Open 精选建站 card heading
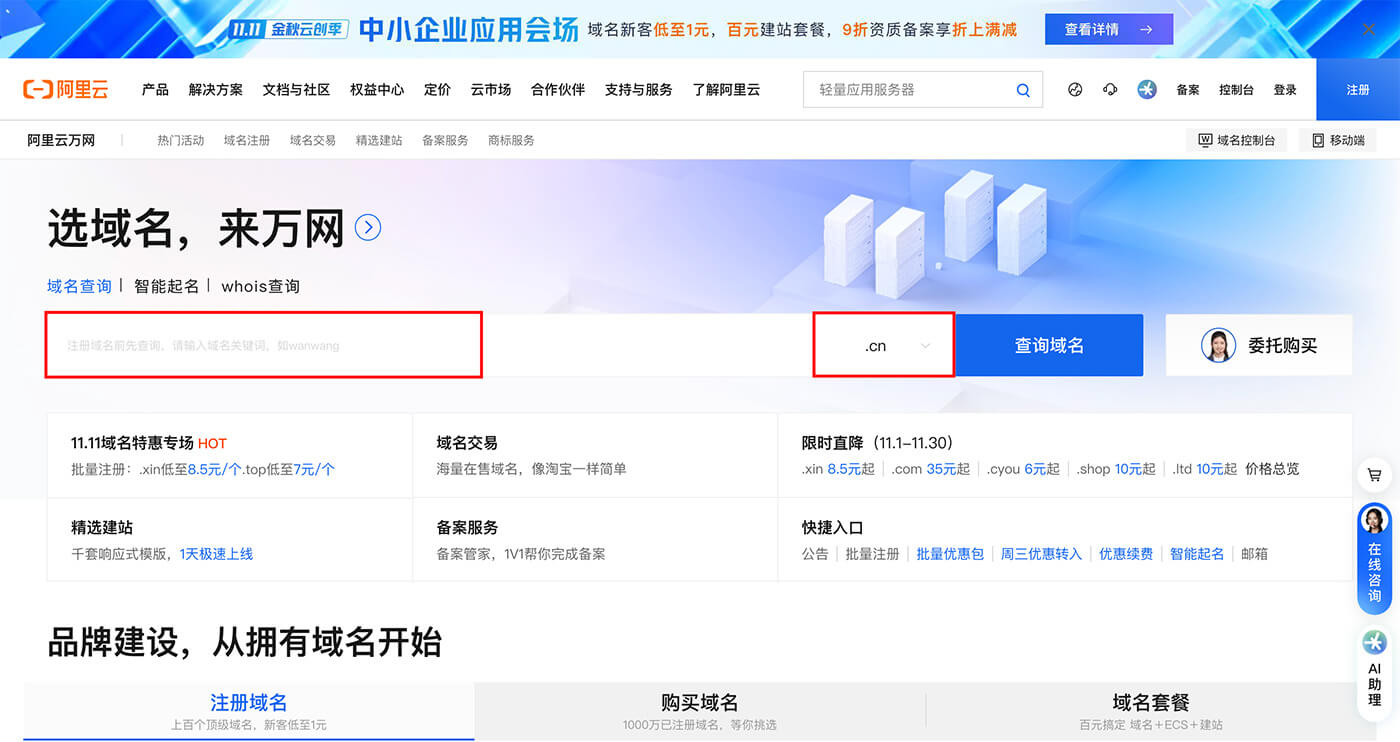 click(102, 528)
